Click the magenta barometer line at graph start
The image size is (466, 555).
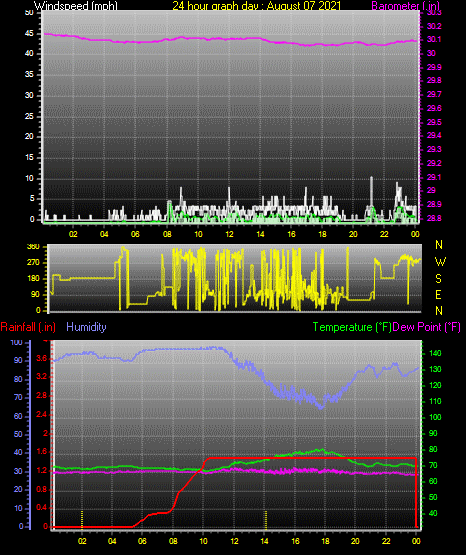tap(46, 34)
